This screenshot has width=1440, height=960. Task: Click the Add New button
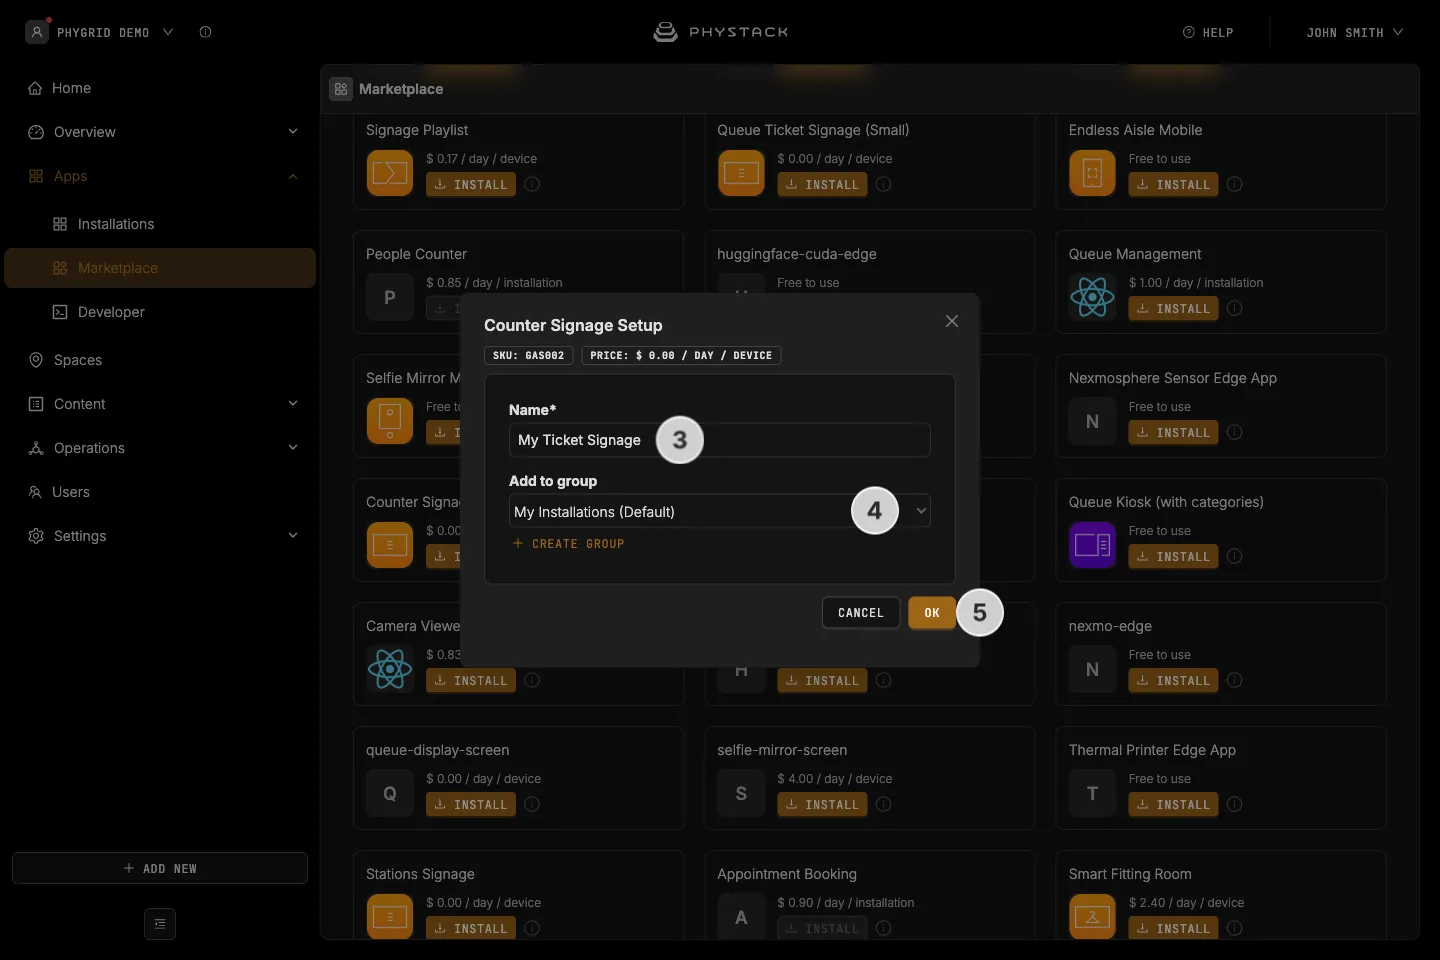[x=160, y=868]
